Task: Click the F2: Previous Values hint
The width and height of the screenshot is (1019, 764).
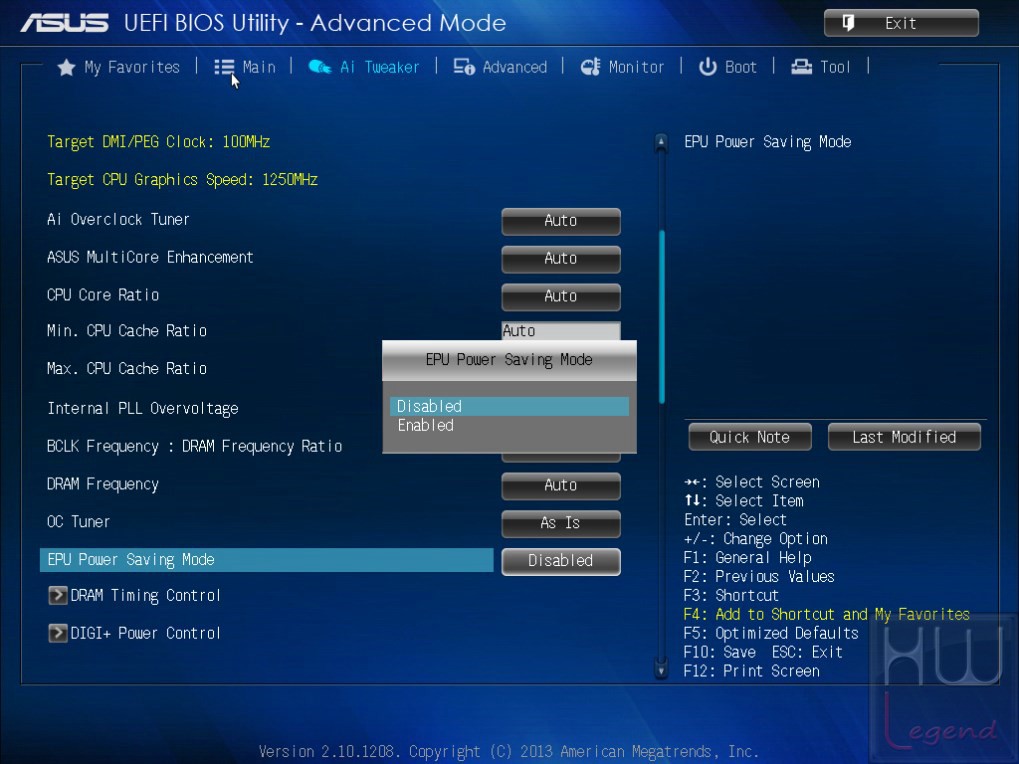Action: click(759, 577)
